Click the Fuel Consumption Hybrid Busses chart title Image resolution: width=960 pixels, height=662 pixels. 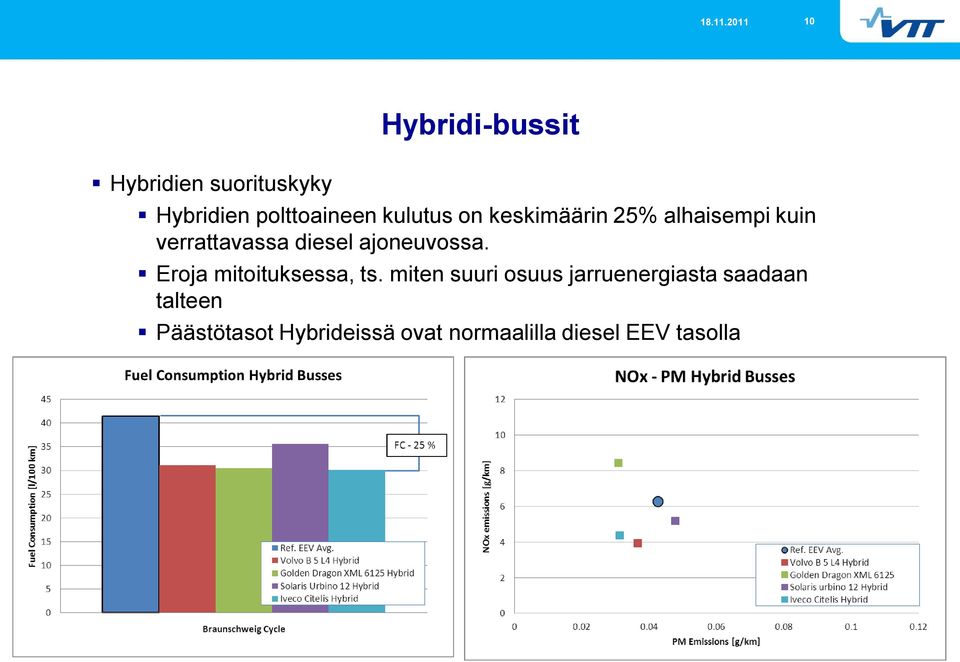pos(233,375)
